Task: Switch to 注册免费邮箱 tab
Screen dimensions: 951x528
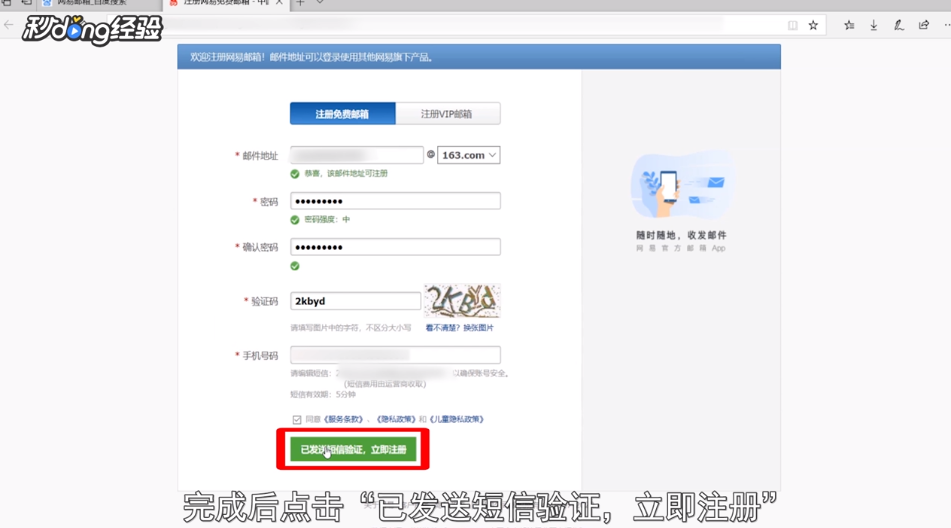Action: [x=343, y=113]
